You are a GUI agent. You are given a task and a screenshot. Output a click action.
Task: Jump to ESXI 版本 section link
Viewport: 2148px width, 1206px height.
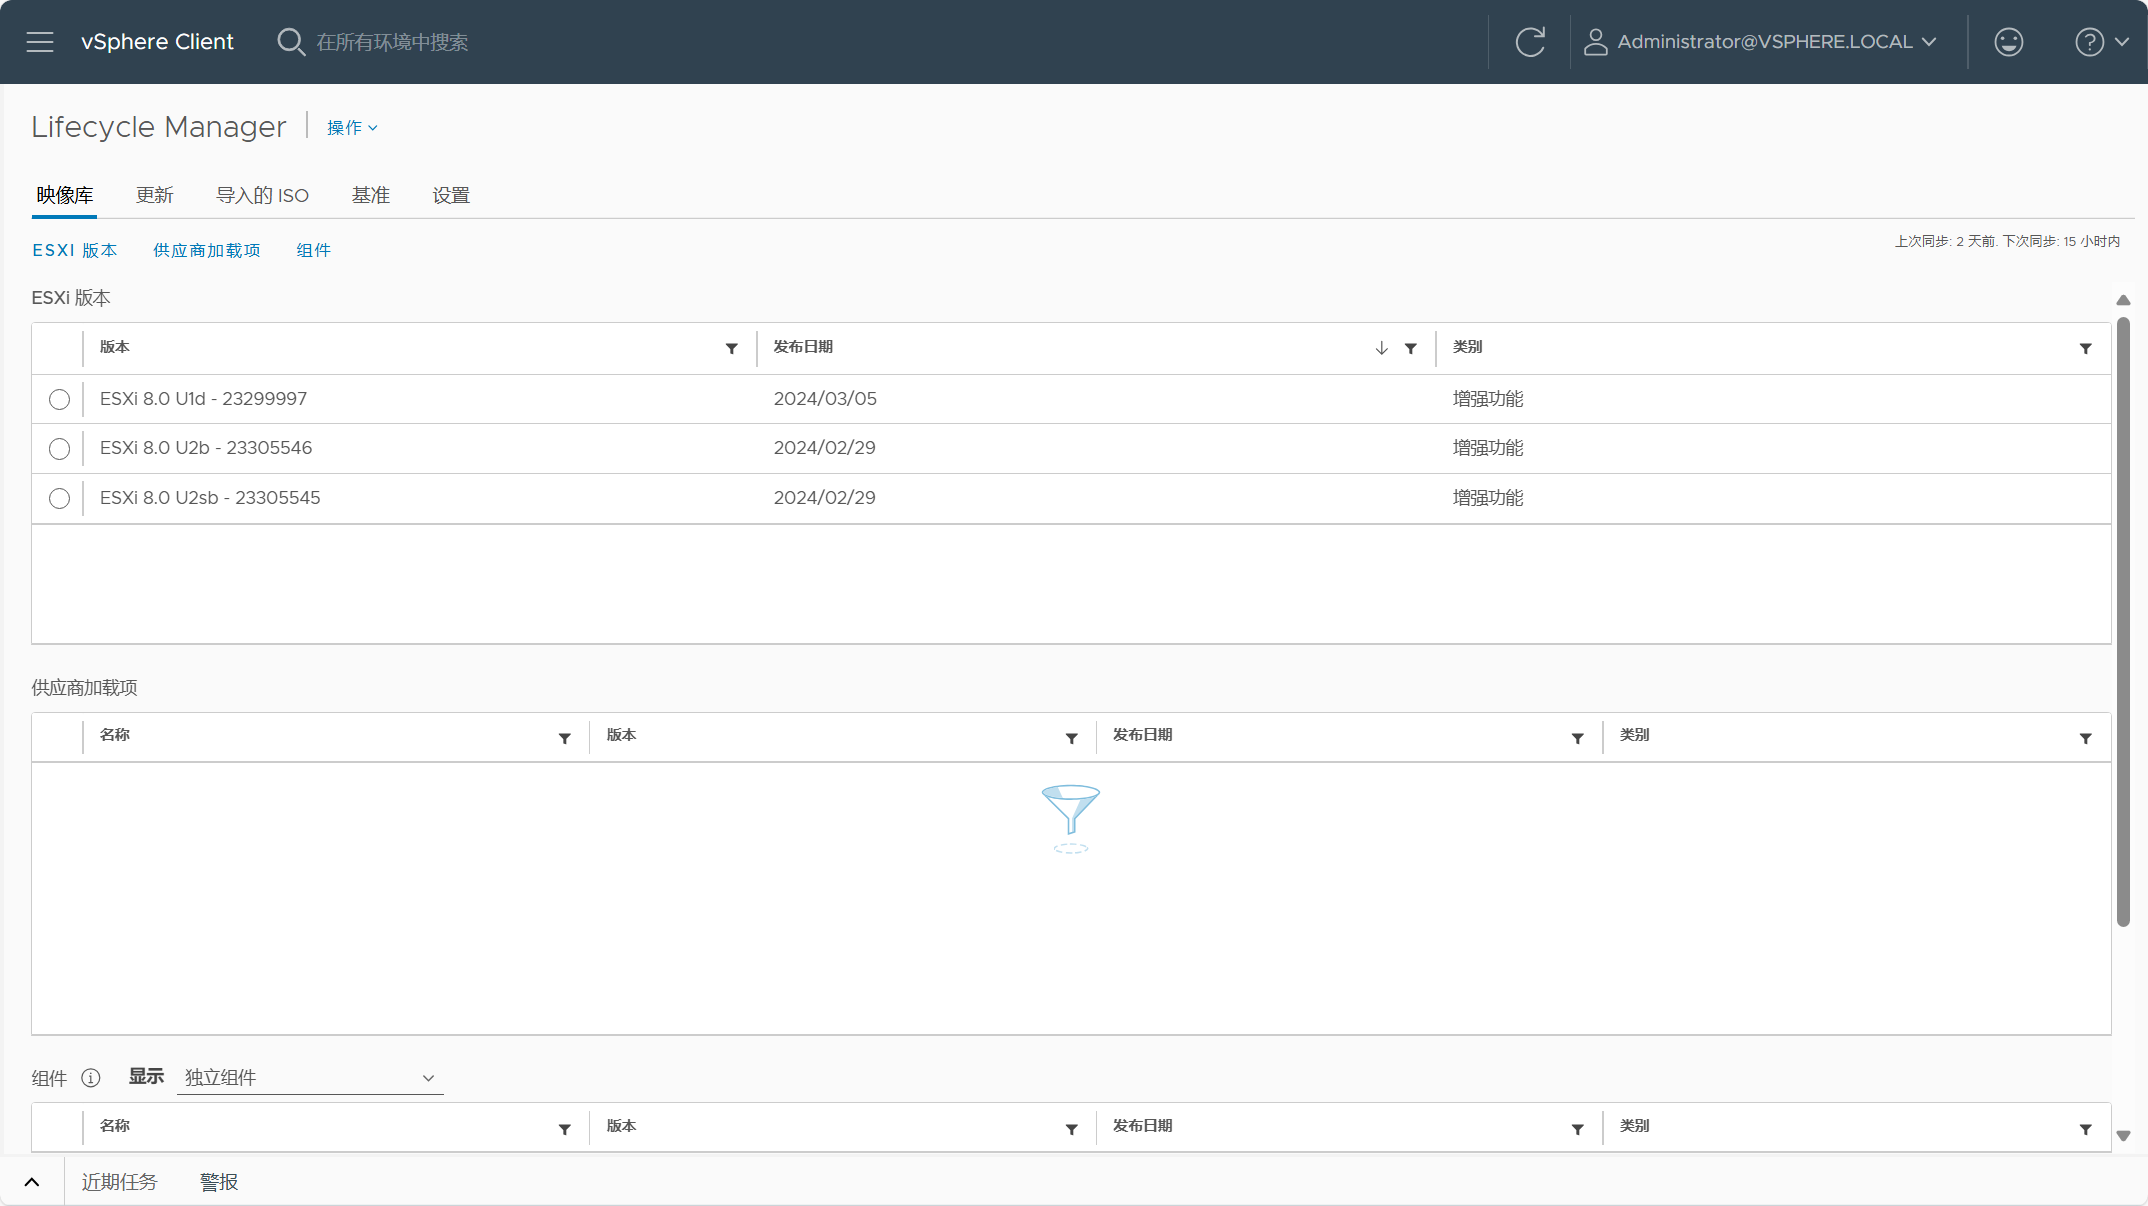click(x=75, y=250)
